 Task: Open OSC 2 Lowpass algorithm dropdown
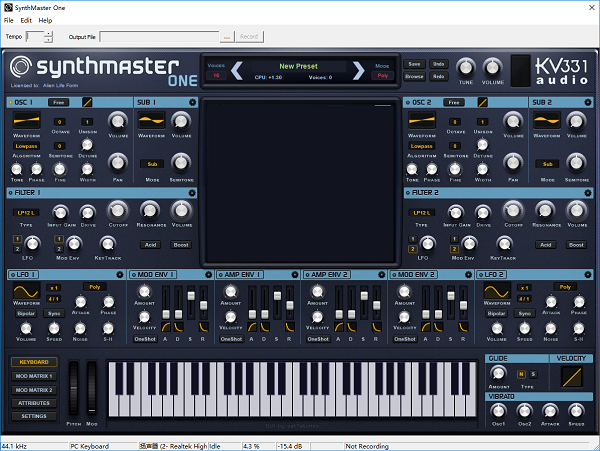coord(421,146)
